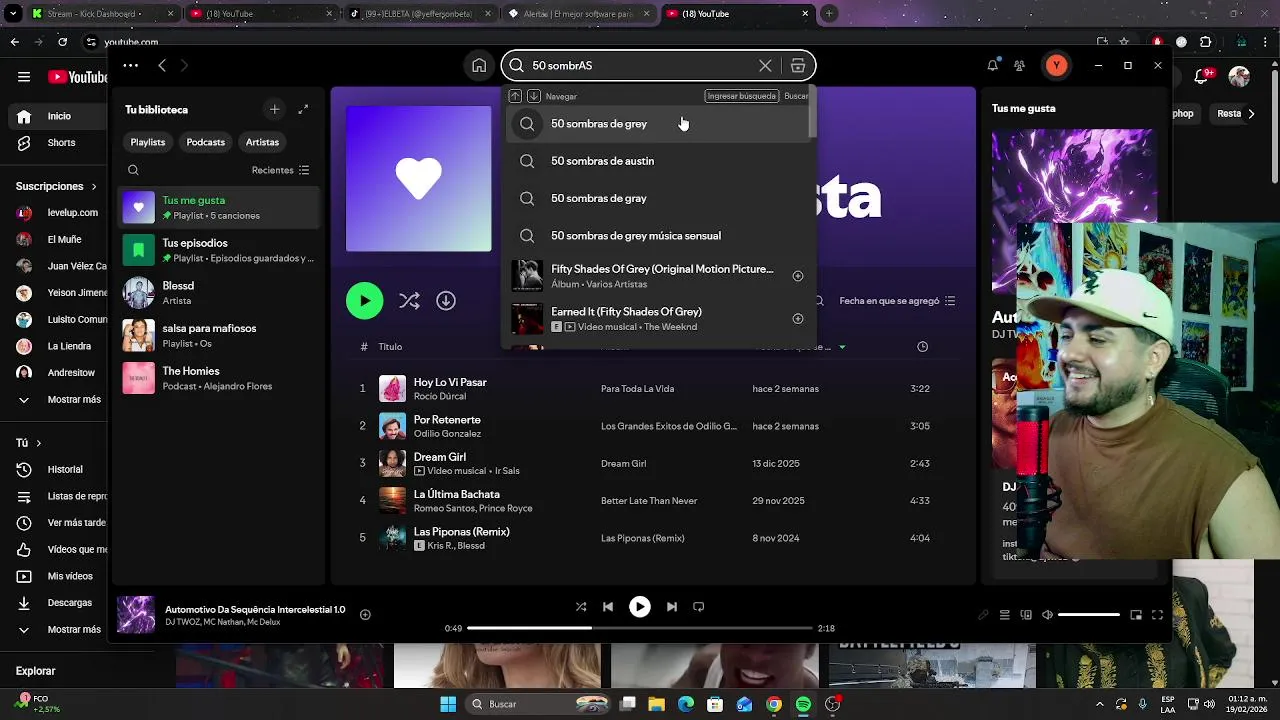Toggle repeat in player bar
The image size is (1280, 720).
coord(699,607)
